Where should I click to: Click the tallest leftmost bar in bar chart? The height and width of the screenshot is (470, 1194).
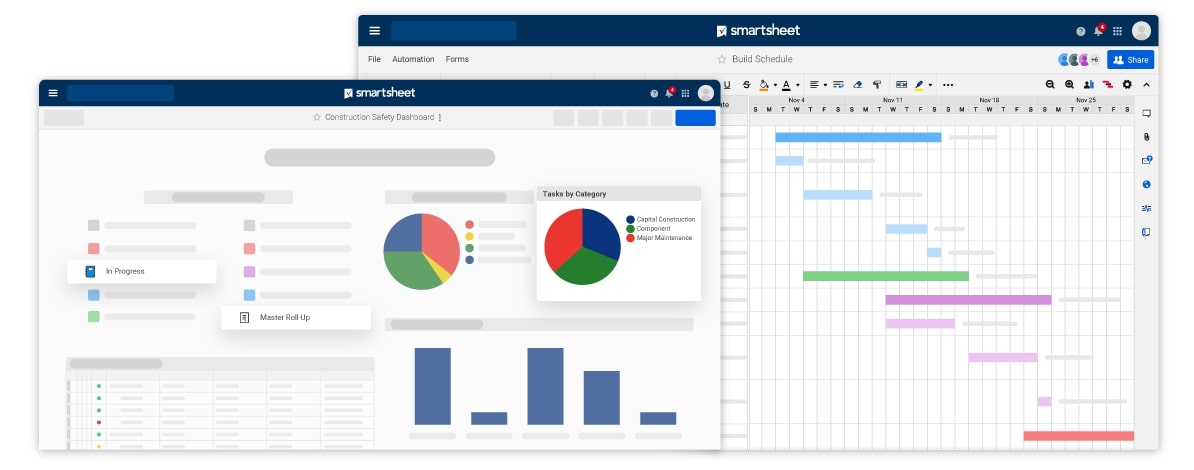pos(433,386)
